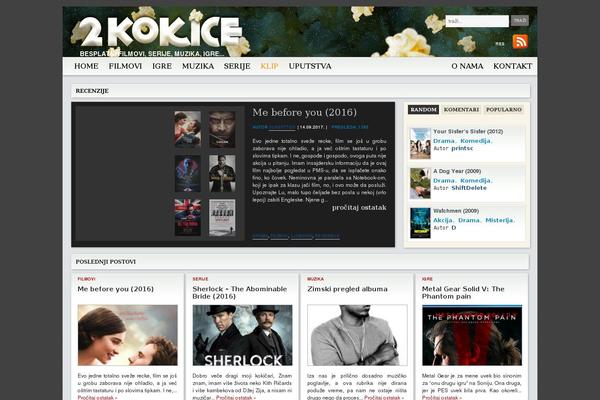This screenshot has width=600, height=400.
Task: Open the UPUTSTVA menu item
Action: point(310,66)
